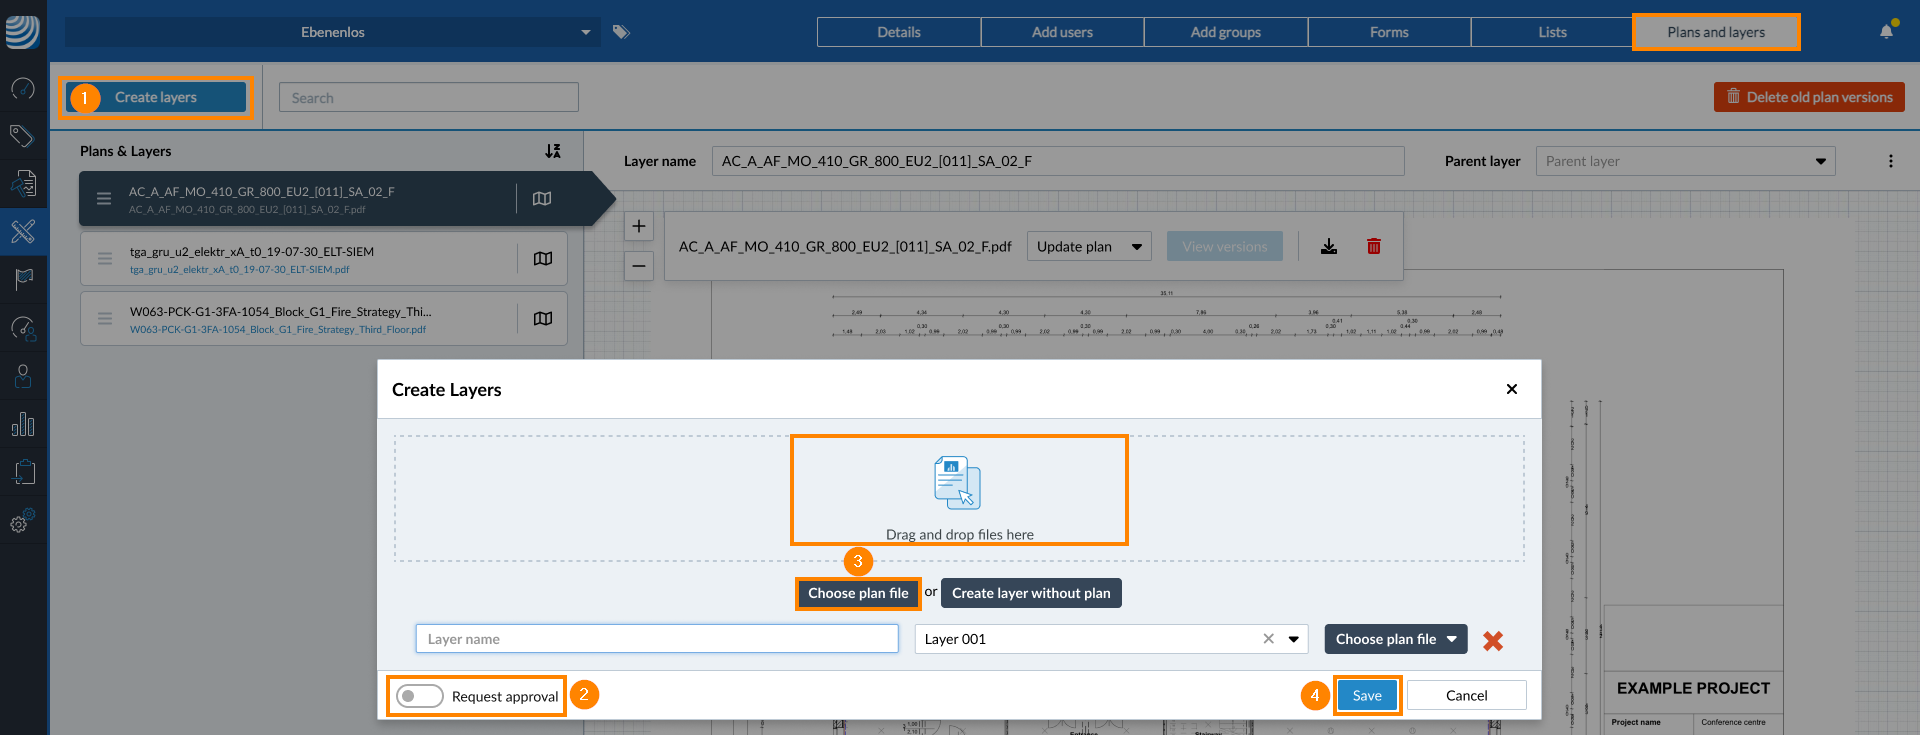
Task: Delete plan with red trash icon
Action: tap(1374, 246)
